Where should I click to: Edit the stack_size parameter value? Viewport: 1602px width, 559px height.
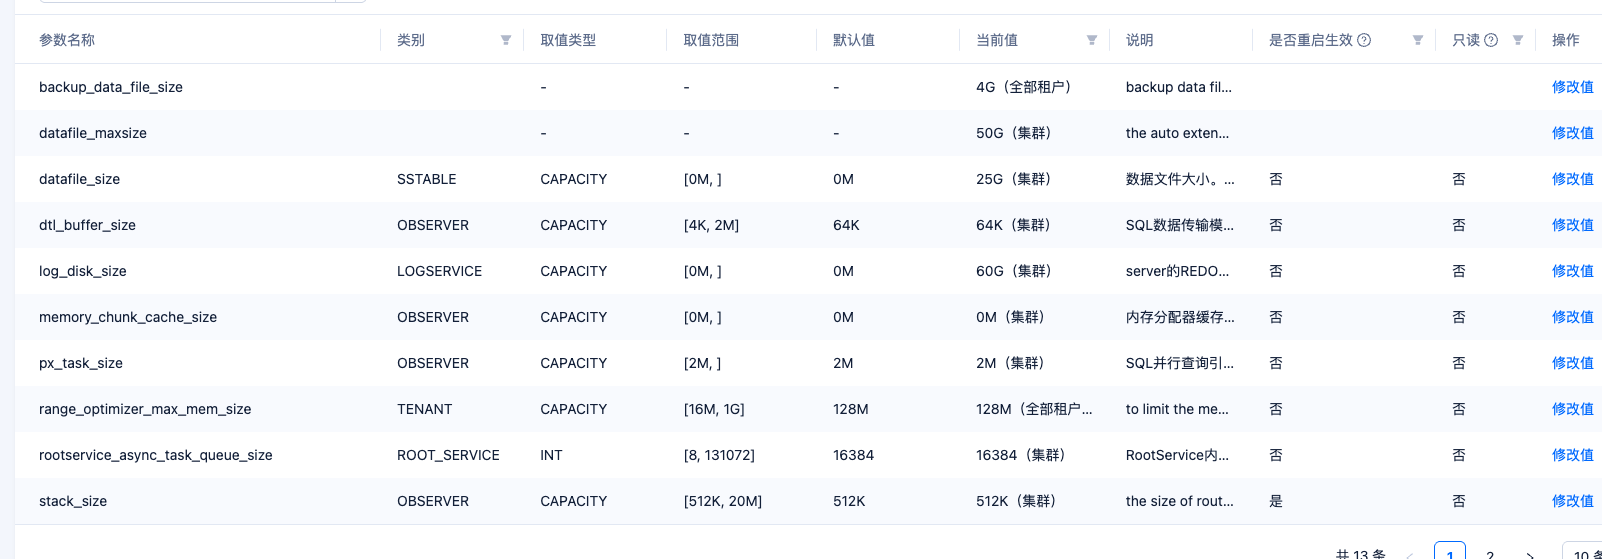point(1572,501)
